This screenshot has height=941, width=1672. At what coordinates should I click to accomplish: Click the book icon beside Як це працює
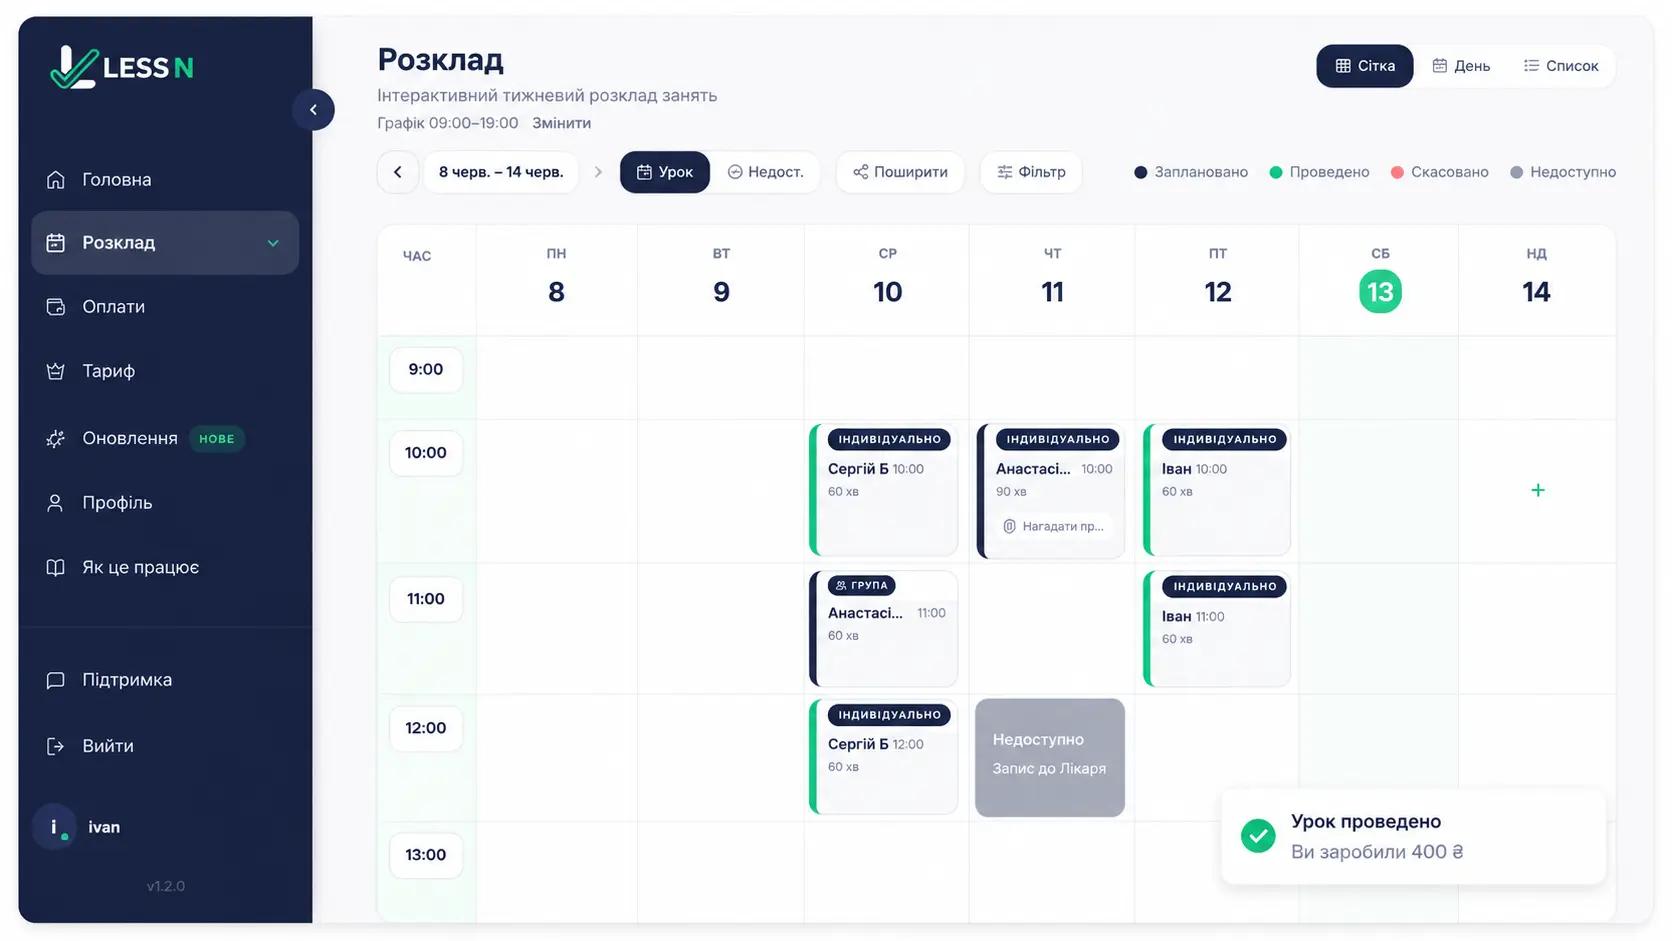(x=56, y=567)
